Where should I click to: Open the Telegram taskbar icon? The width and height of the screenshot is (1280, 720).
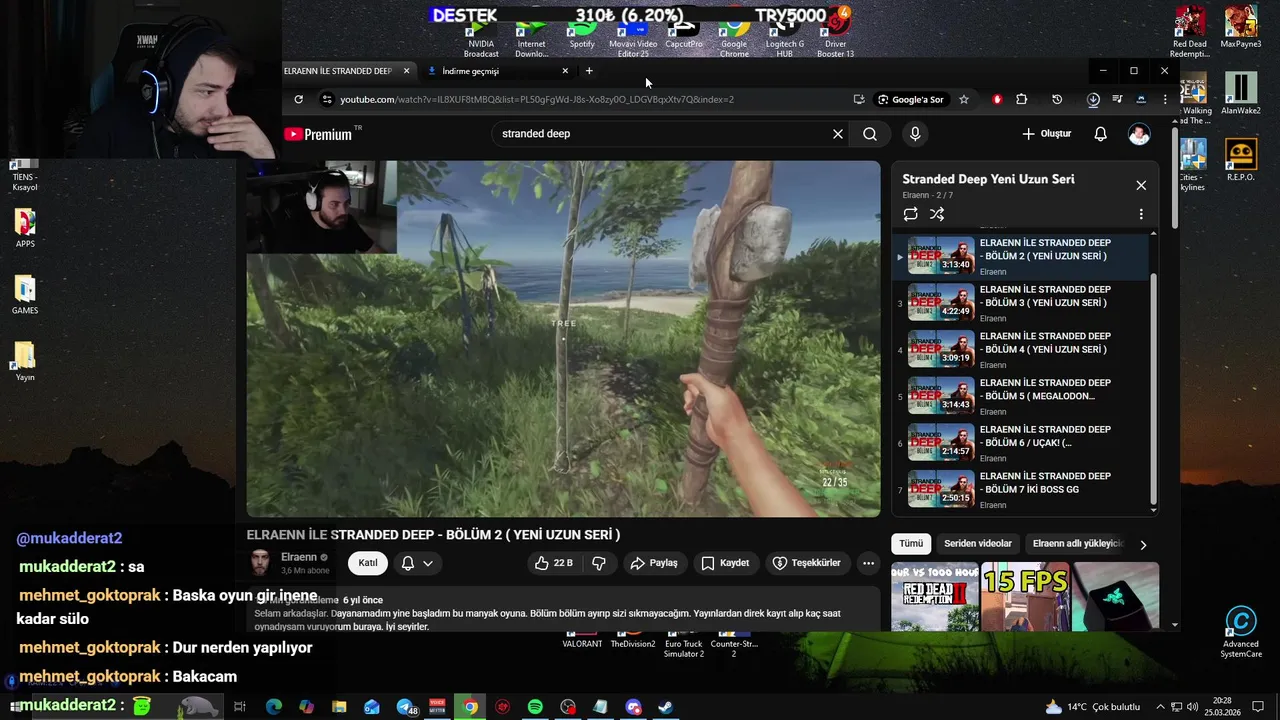coord(405,707)
